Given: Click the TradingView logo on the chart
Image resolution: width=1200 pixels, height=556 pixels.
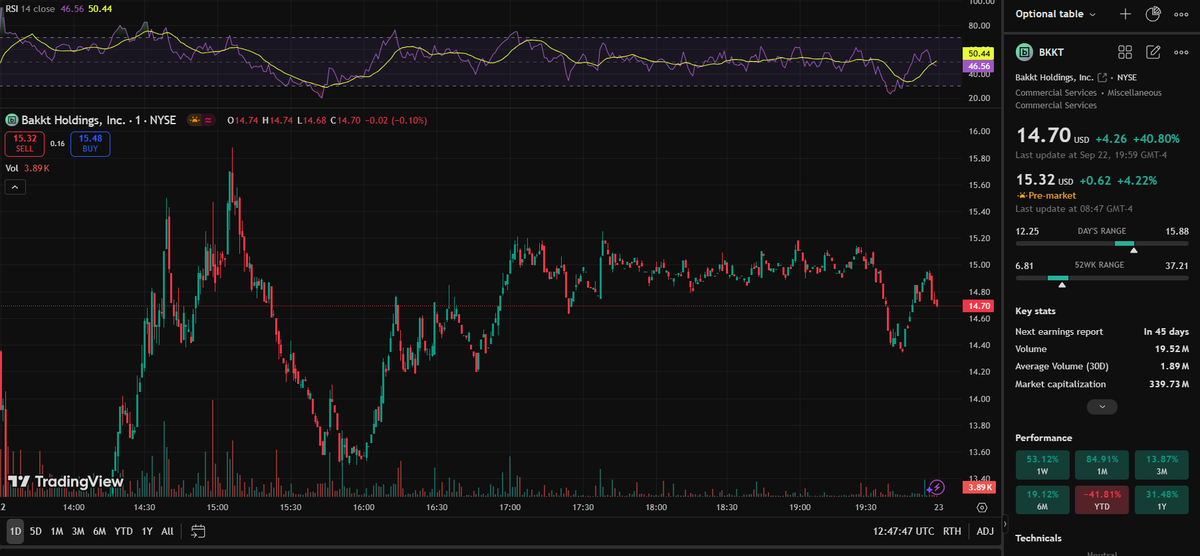Looking at the screenshot, I should [x=66, y=482].
